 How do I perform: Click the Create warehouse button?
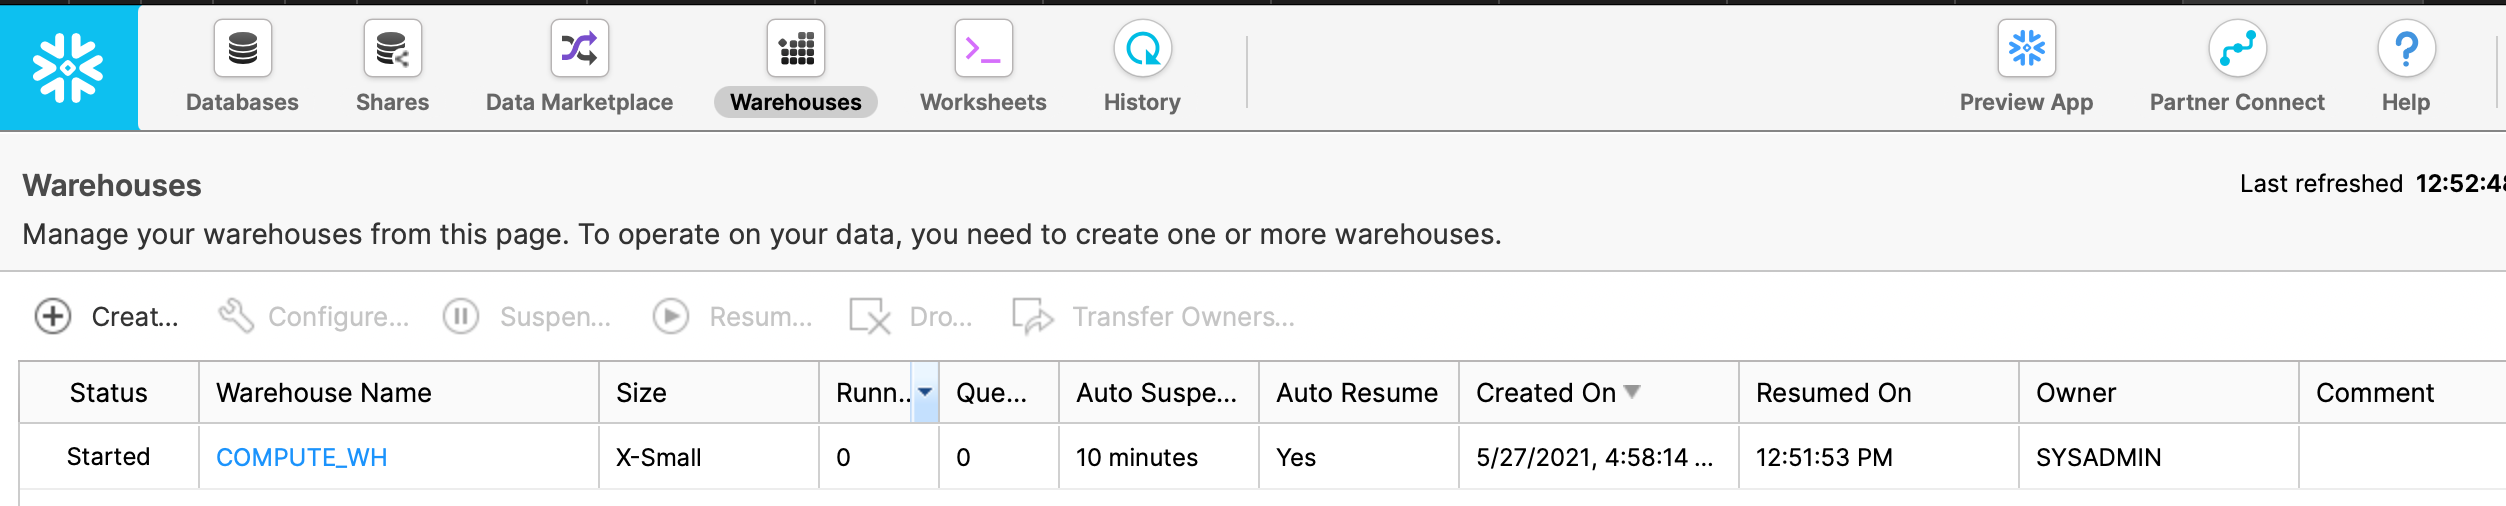pos(107,316)
